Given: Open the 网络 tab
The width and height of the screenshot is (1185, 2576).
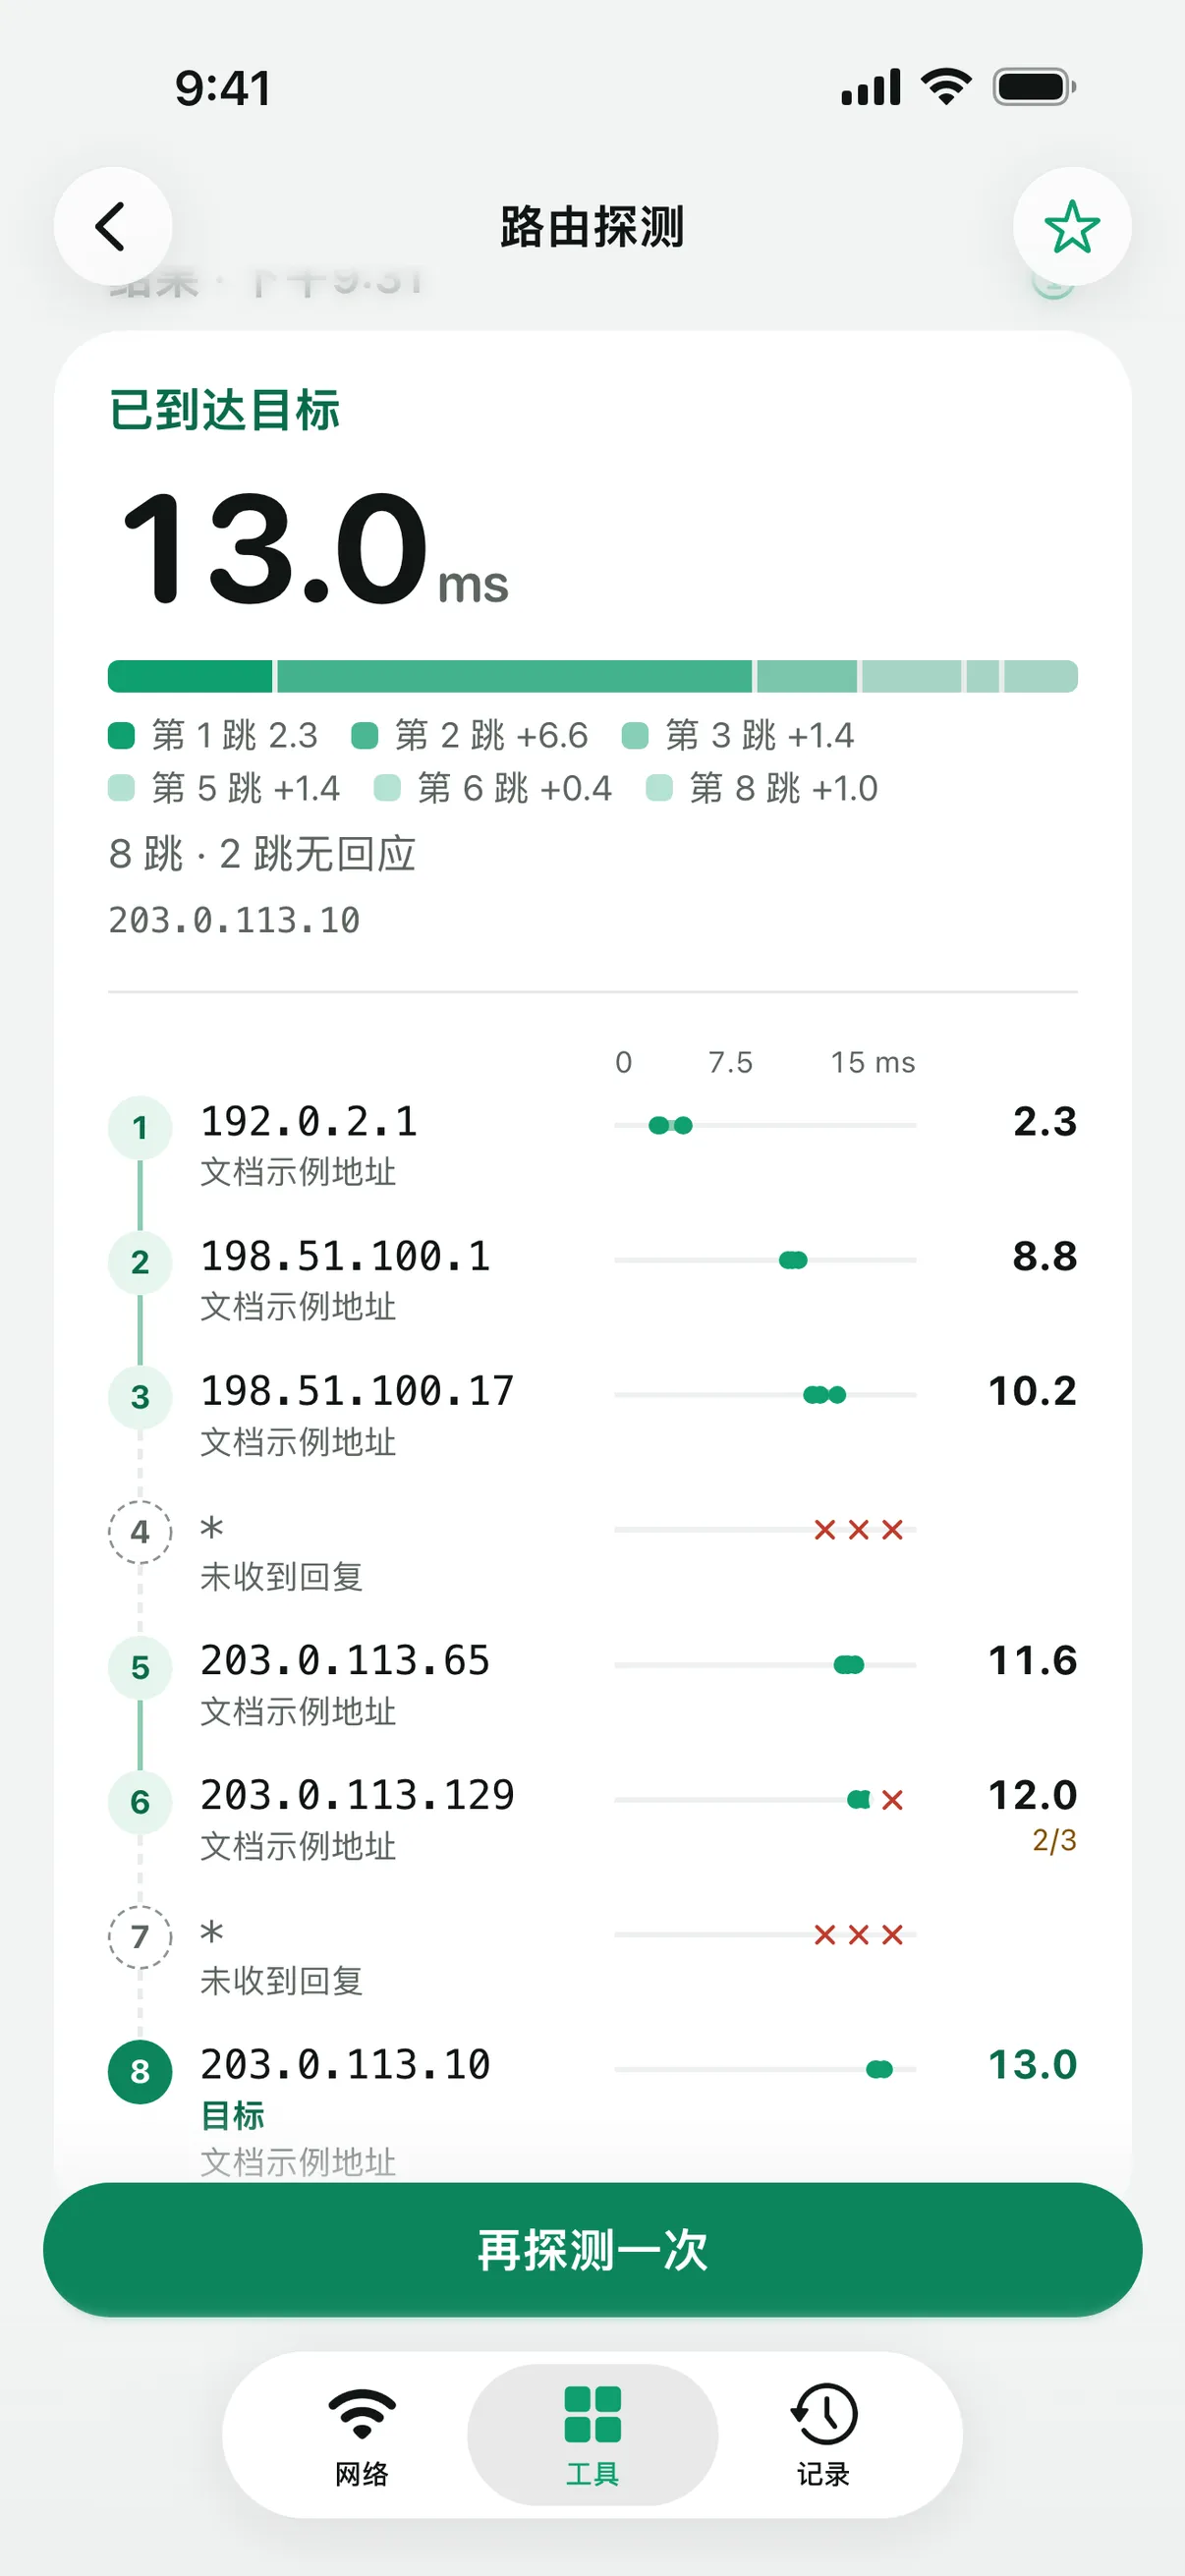Looking at the screenshot, I should [362, 2436].
